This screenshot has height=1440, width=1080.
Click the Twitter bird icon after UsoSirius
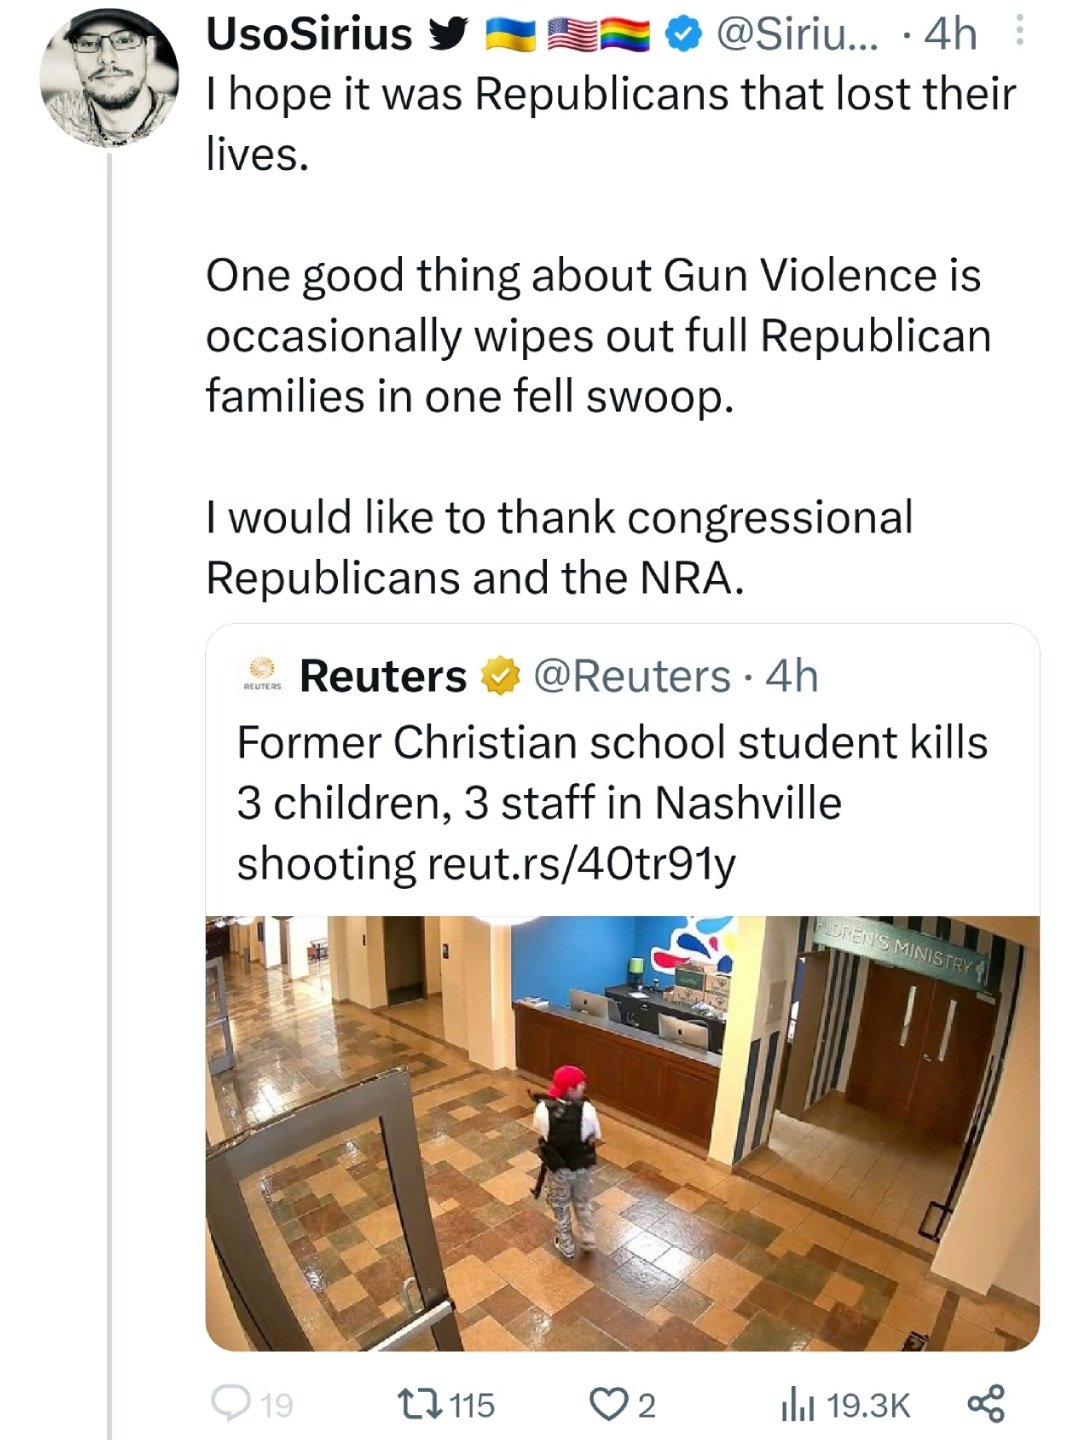pos(447,35)
